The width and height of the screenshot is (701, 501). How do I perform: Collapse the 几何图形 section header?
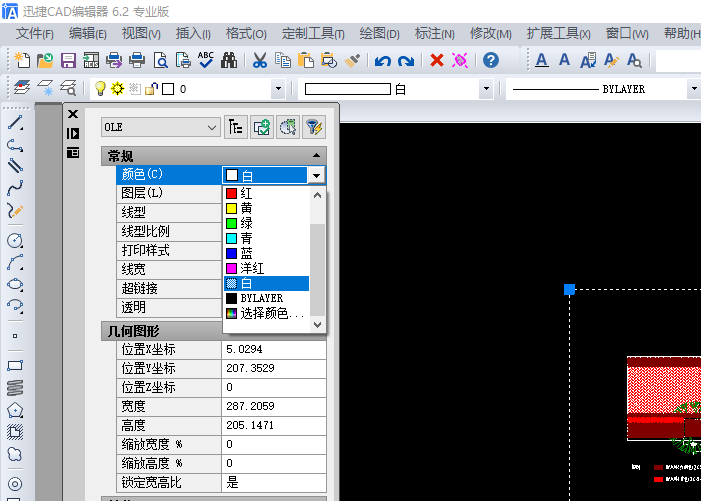pos(162,331)
